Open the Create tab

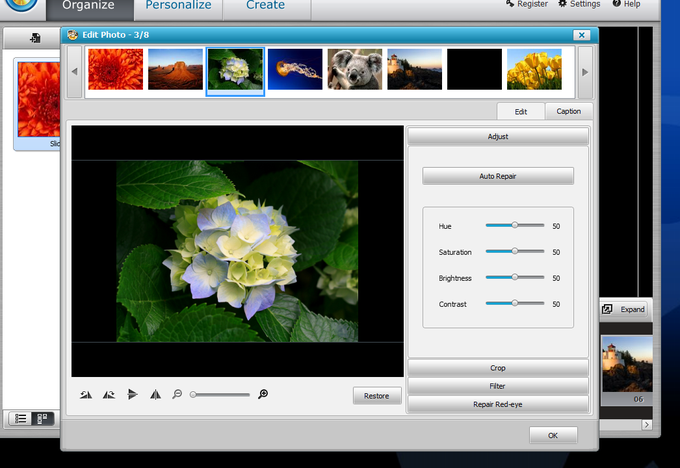pyautogui.click(x=266, y=8)
